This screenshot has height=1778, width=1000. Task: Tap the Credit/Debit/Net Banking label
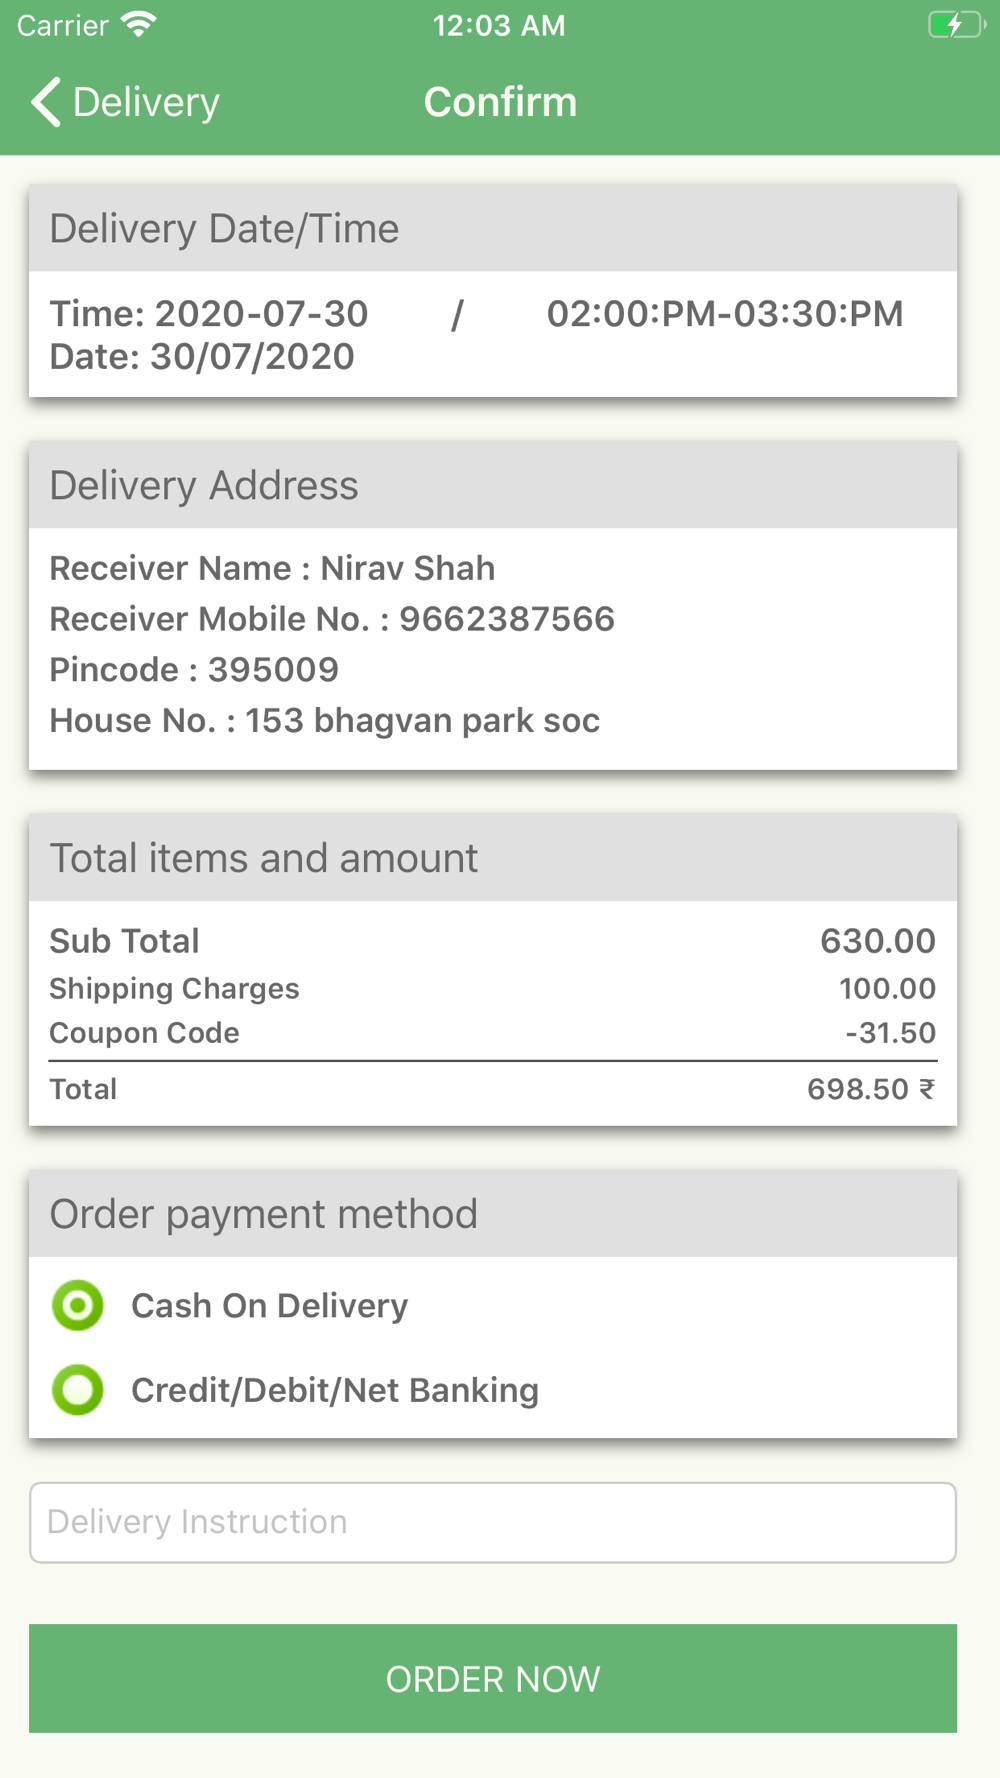(x=335, y=1390)
